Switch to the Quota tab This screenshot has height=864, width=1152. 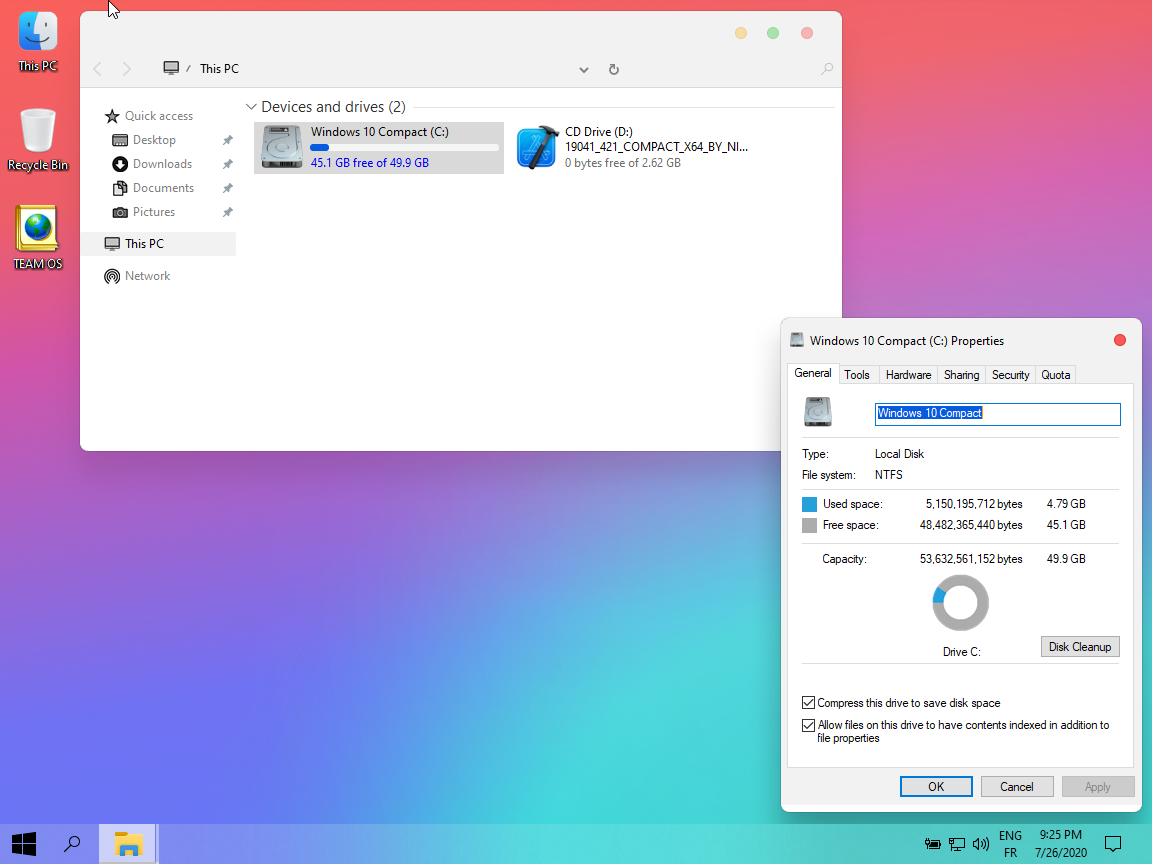[x=1056, y=375]
